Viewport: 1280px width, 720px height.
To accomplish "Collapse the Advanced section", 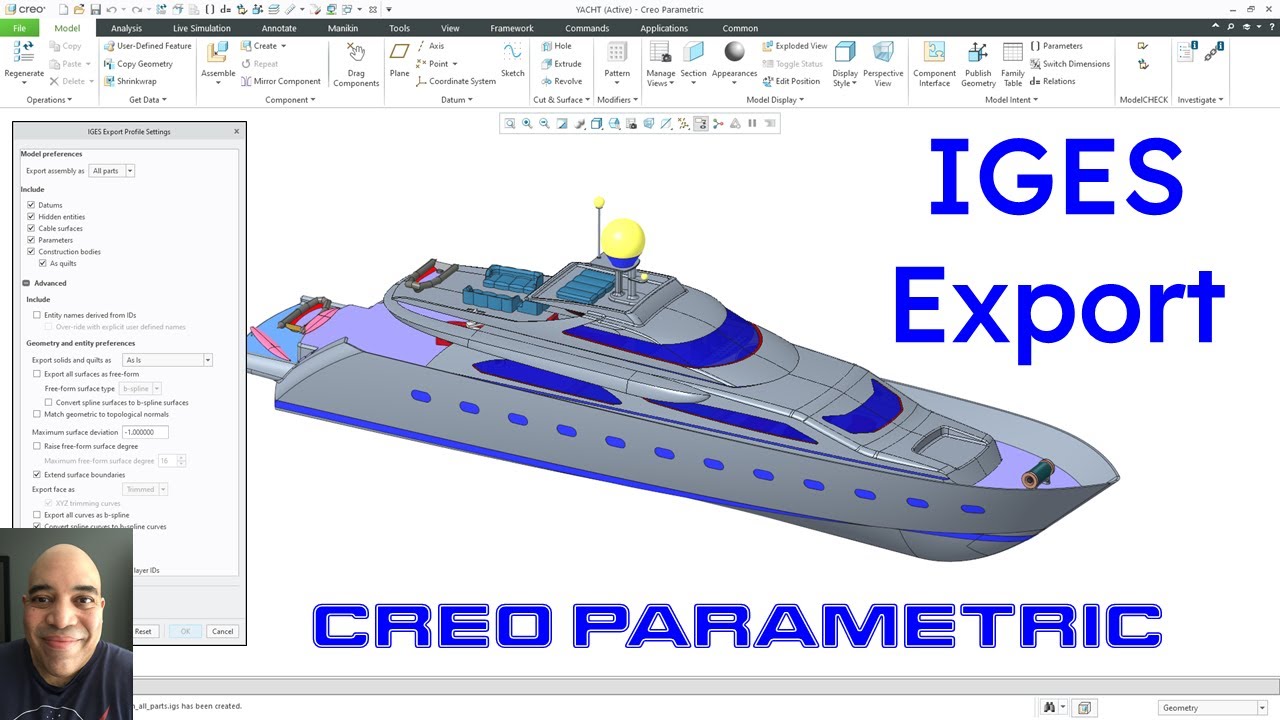I will pos(26,283).
